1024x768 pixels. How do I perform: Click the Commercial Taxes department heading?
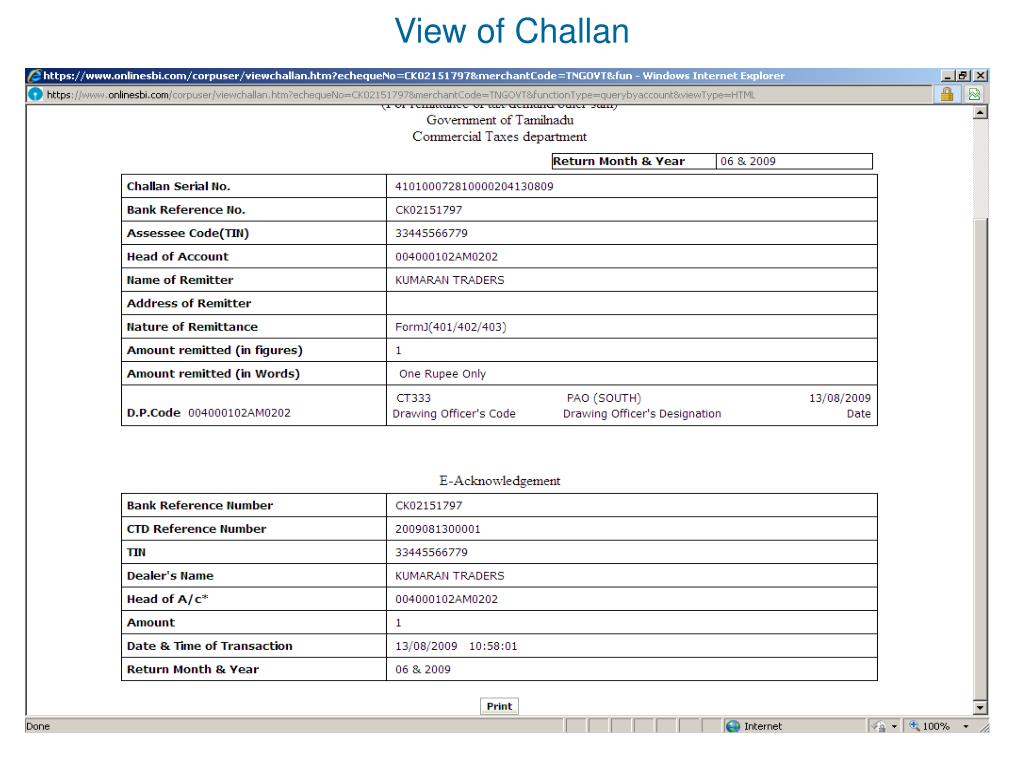pyautogui.click(x=500, y=136)
